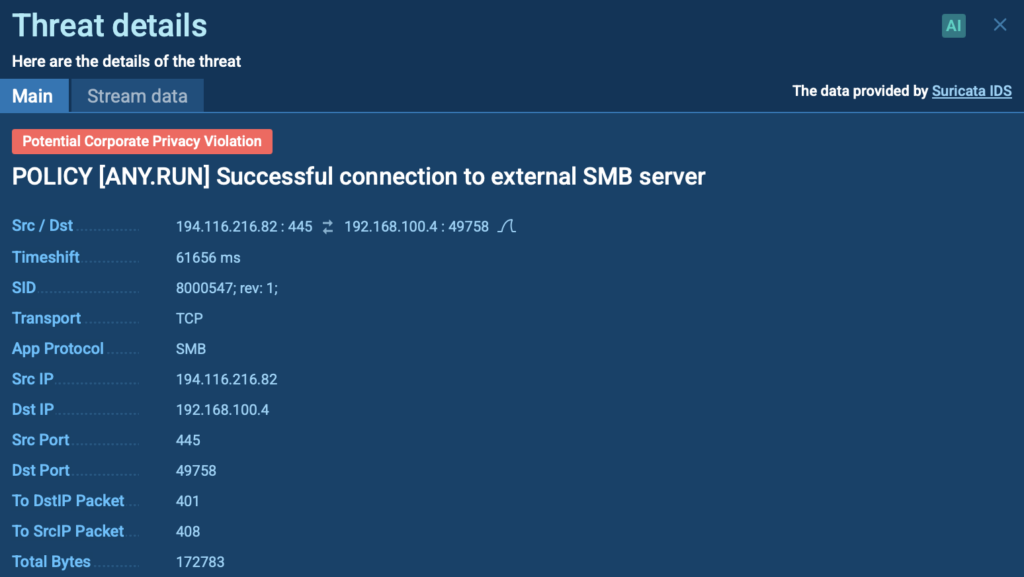
Task: Follow the Suricata IDS link
Action: (971, 91)
